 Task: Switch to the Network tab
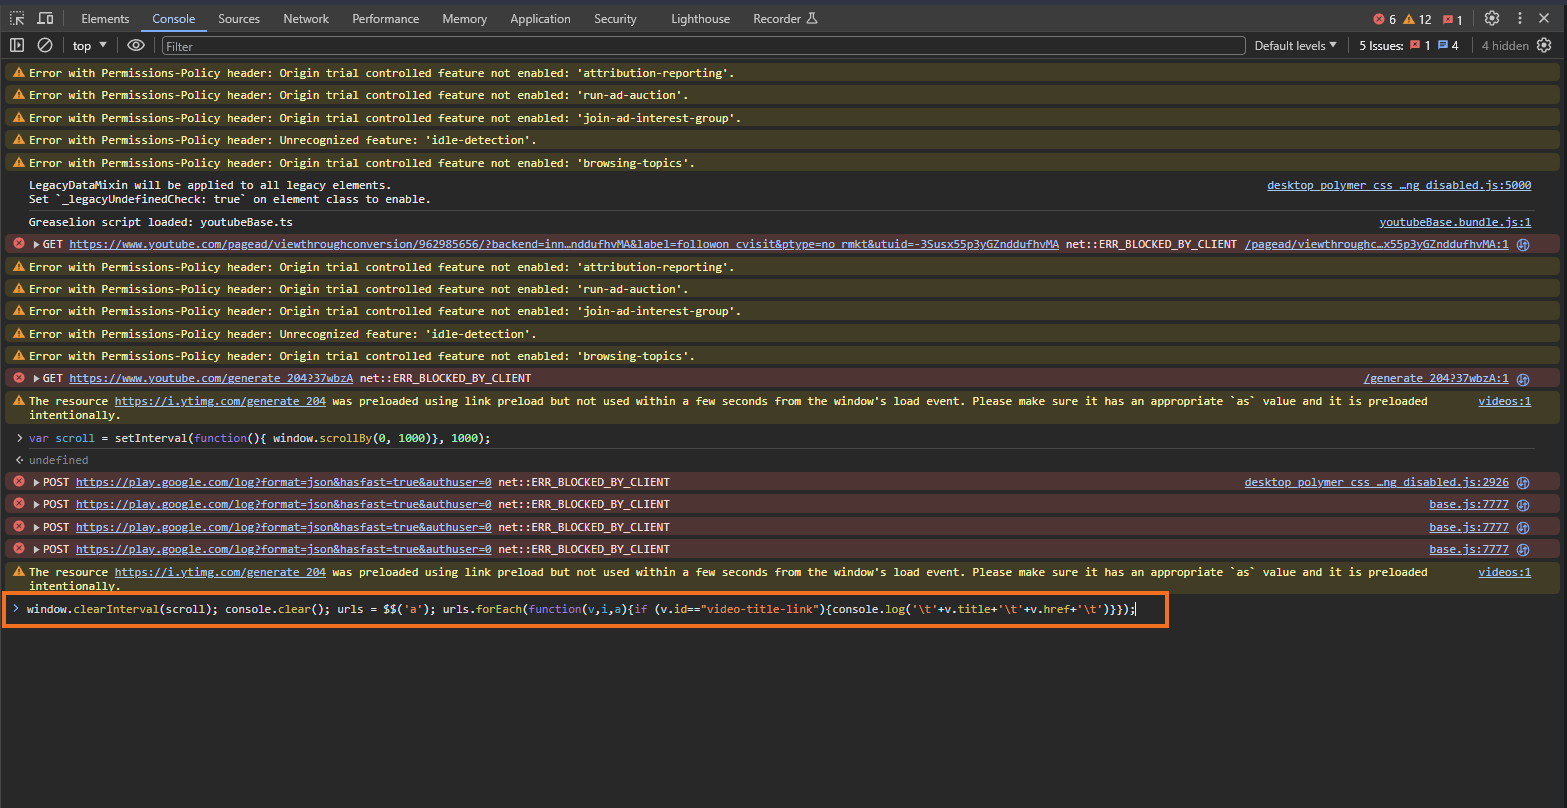pos(306,19)
